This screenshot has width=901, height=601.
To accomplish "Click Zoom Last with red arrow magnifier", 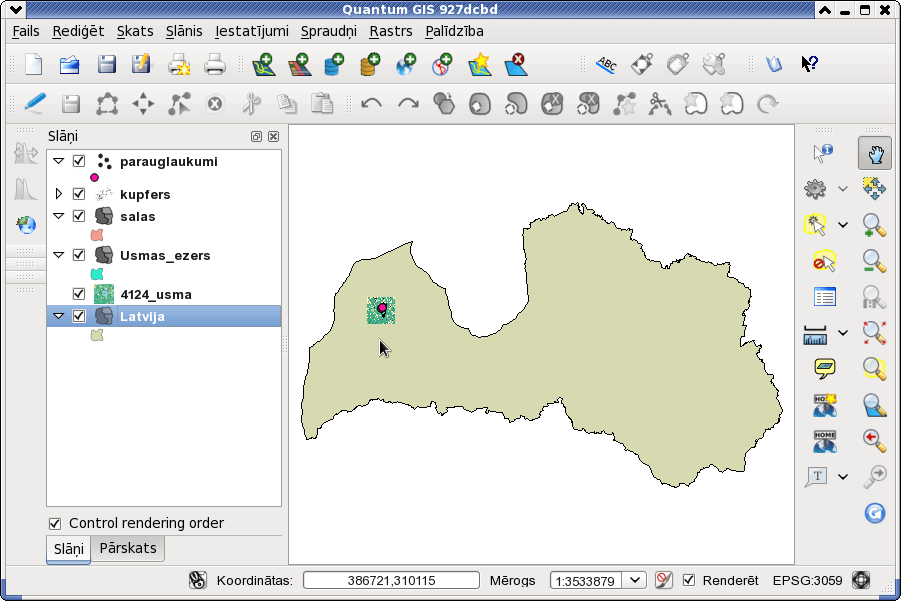I will click(875, 441).
